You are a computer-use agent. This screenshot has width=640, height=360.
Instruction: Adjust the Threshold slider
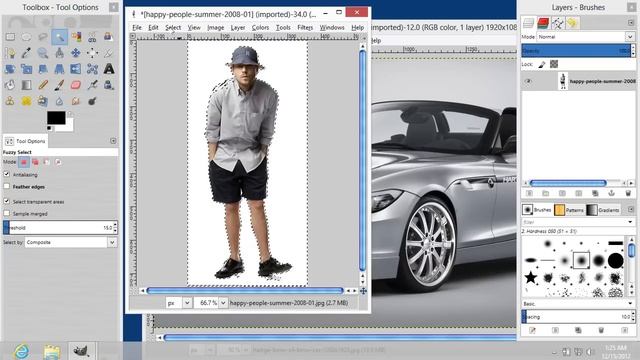point(60,228)
